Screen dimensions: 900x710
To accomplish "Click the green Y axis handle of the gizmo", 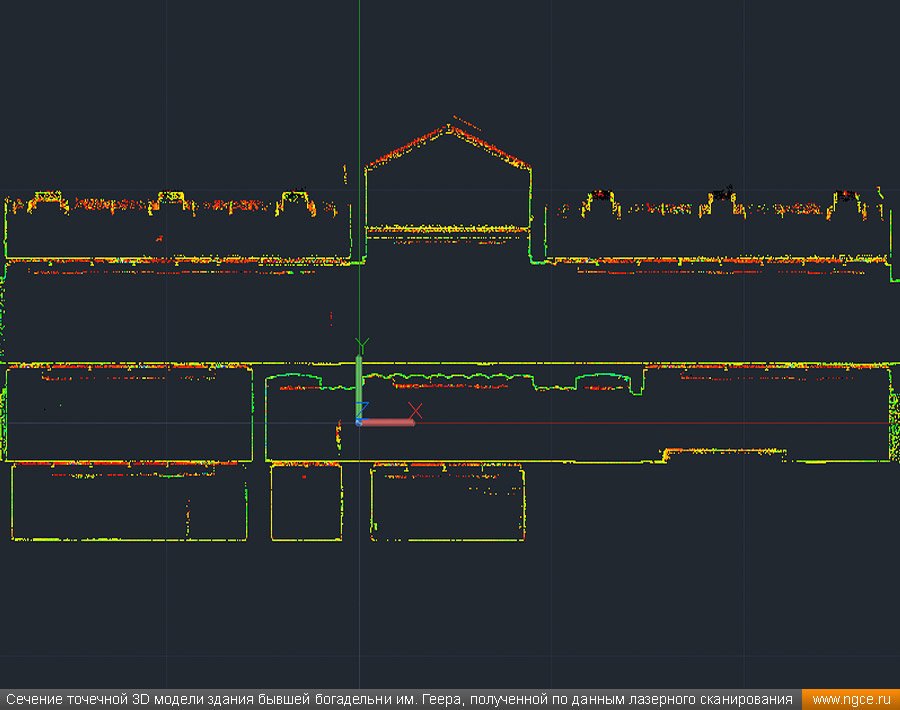I will click(x=359, y=387).
